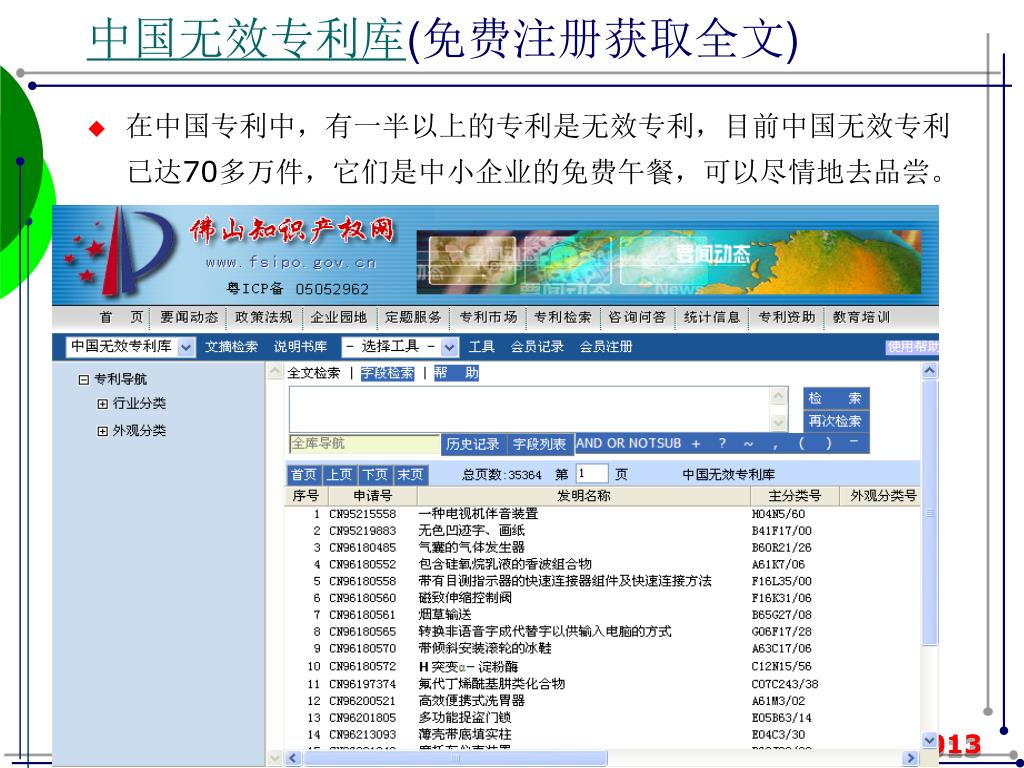This screenshot has height=768, width=1024.
Task: Go to next page with 下页
Action: (x=375, y=475)
